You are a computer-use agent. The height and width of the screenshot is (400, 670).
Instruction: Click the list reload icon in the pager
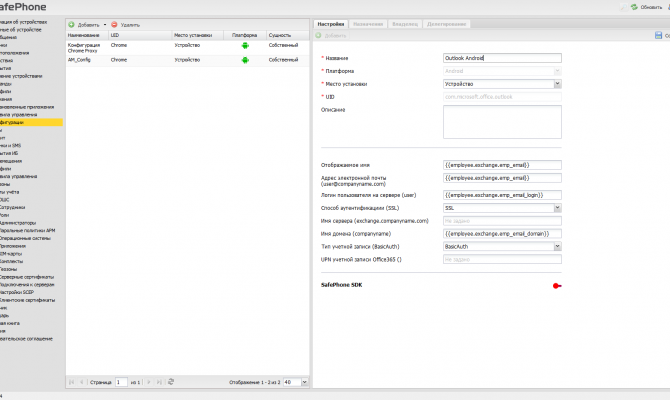point(171,382)
